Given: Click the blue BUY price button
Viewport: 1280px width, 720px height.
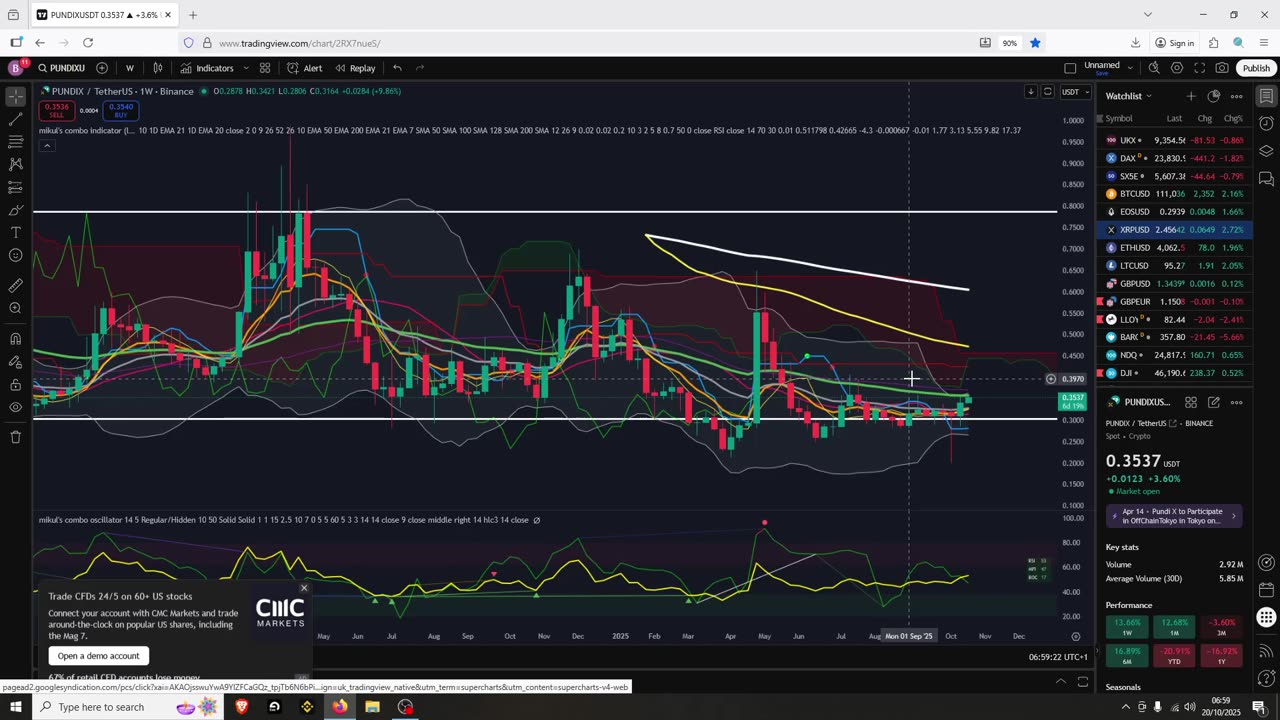Looking at the screenshot, I should pyautogui.click(x=120, y=110).
